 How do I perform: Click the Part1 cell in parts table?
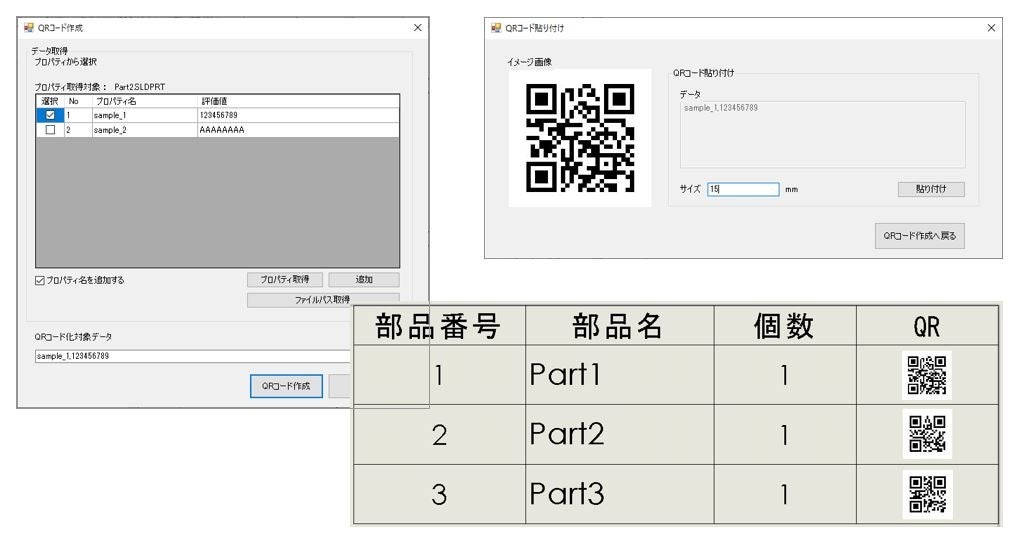click(619, 375)
